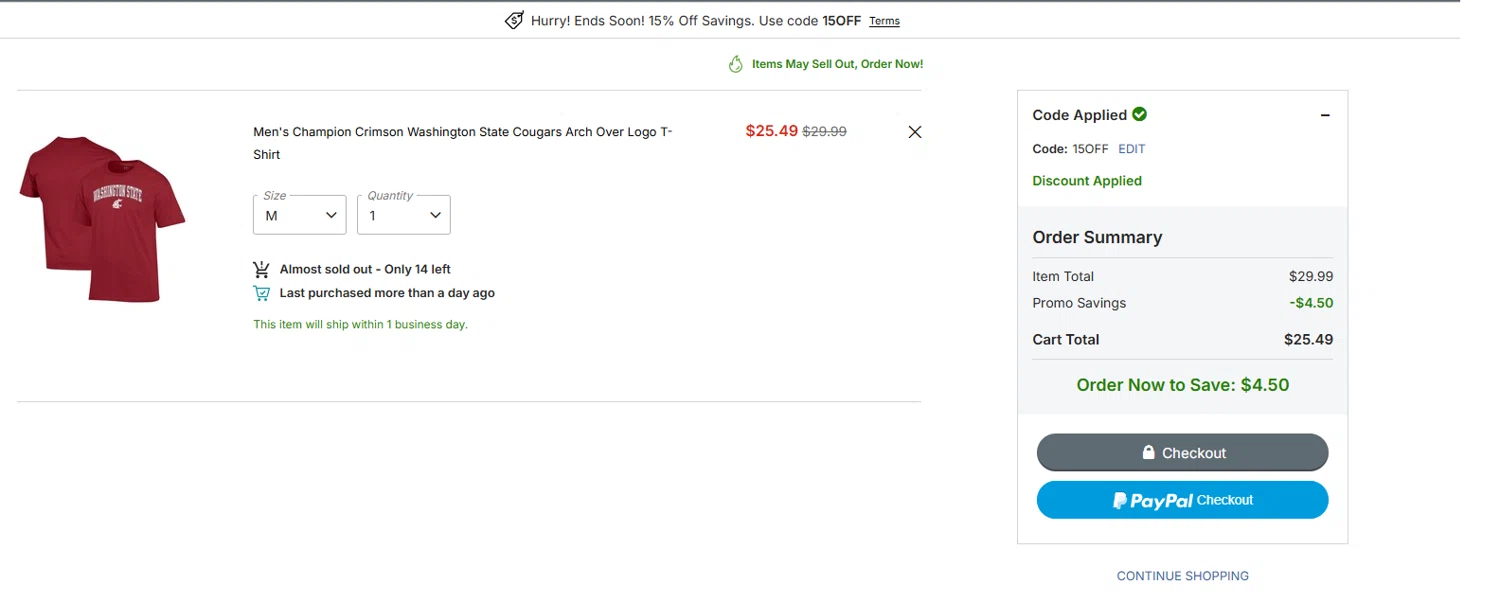Open the Washington State T-shirt product image
Image resolution: width=1500 pixels, height=599 pixels.
coord(102,219)
